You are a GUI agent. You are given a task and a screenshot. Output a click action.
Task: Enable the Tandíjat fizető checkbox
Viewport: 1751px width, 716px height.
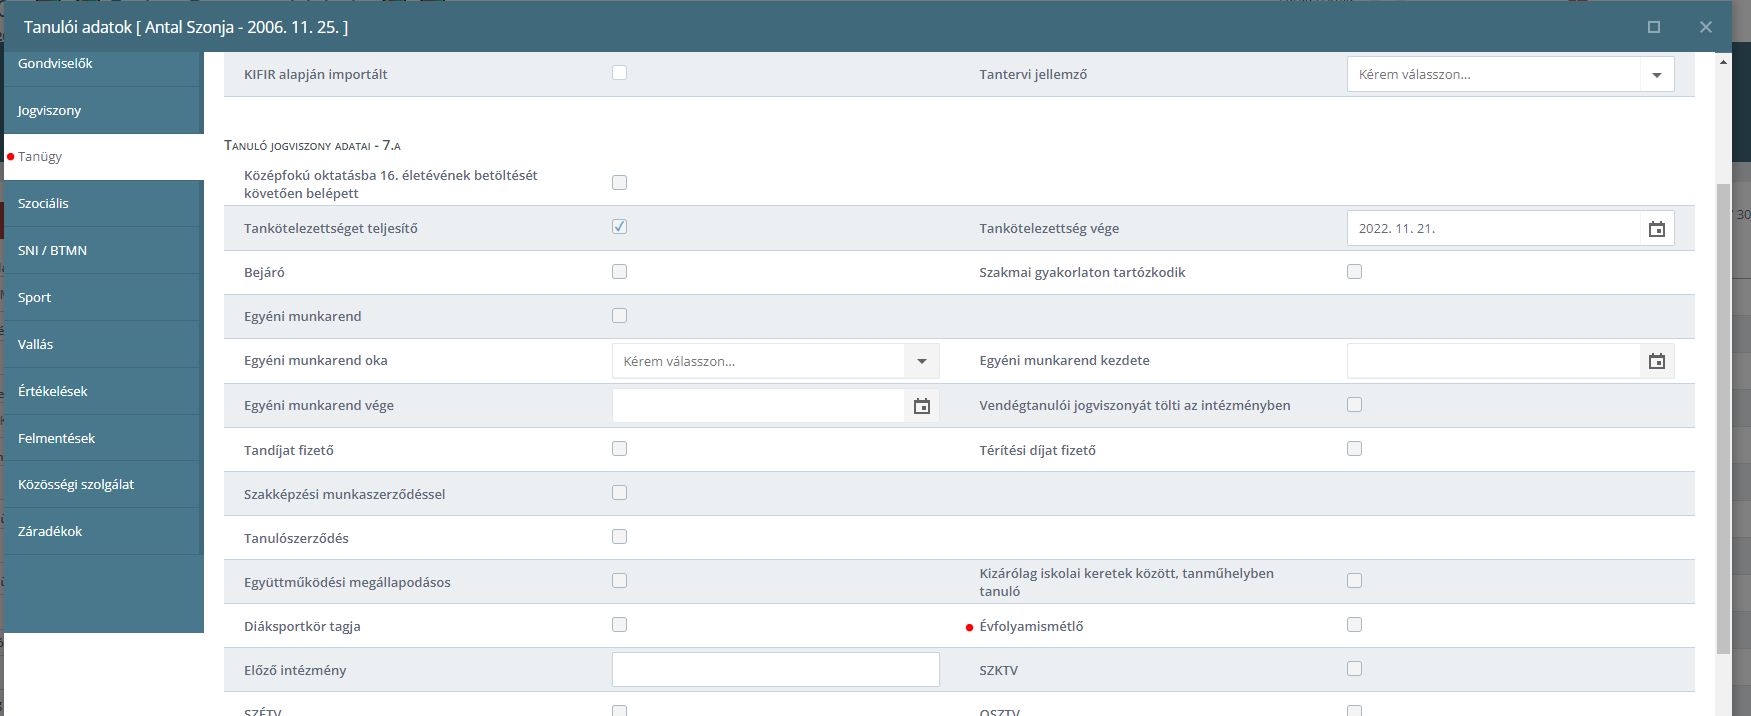click(x=619, y=449)
